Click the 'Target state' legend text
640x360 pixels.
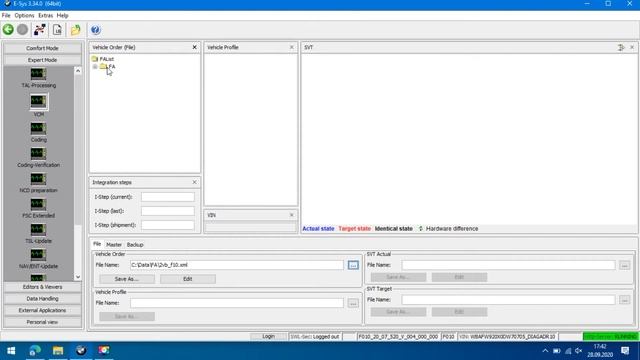tap(354, 229)
